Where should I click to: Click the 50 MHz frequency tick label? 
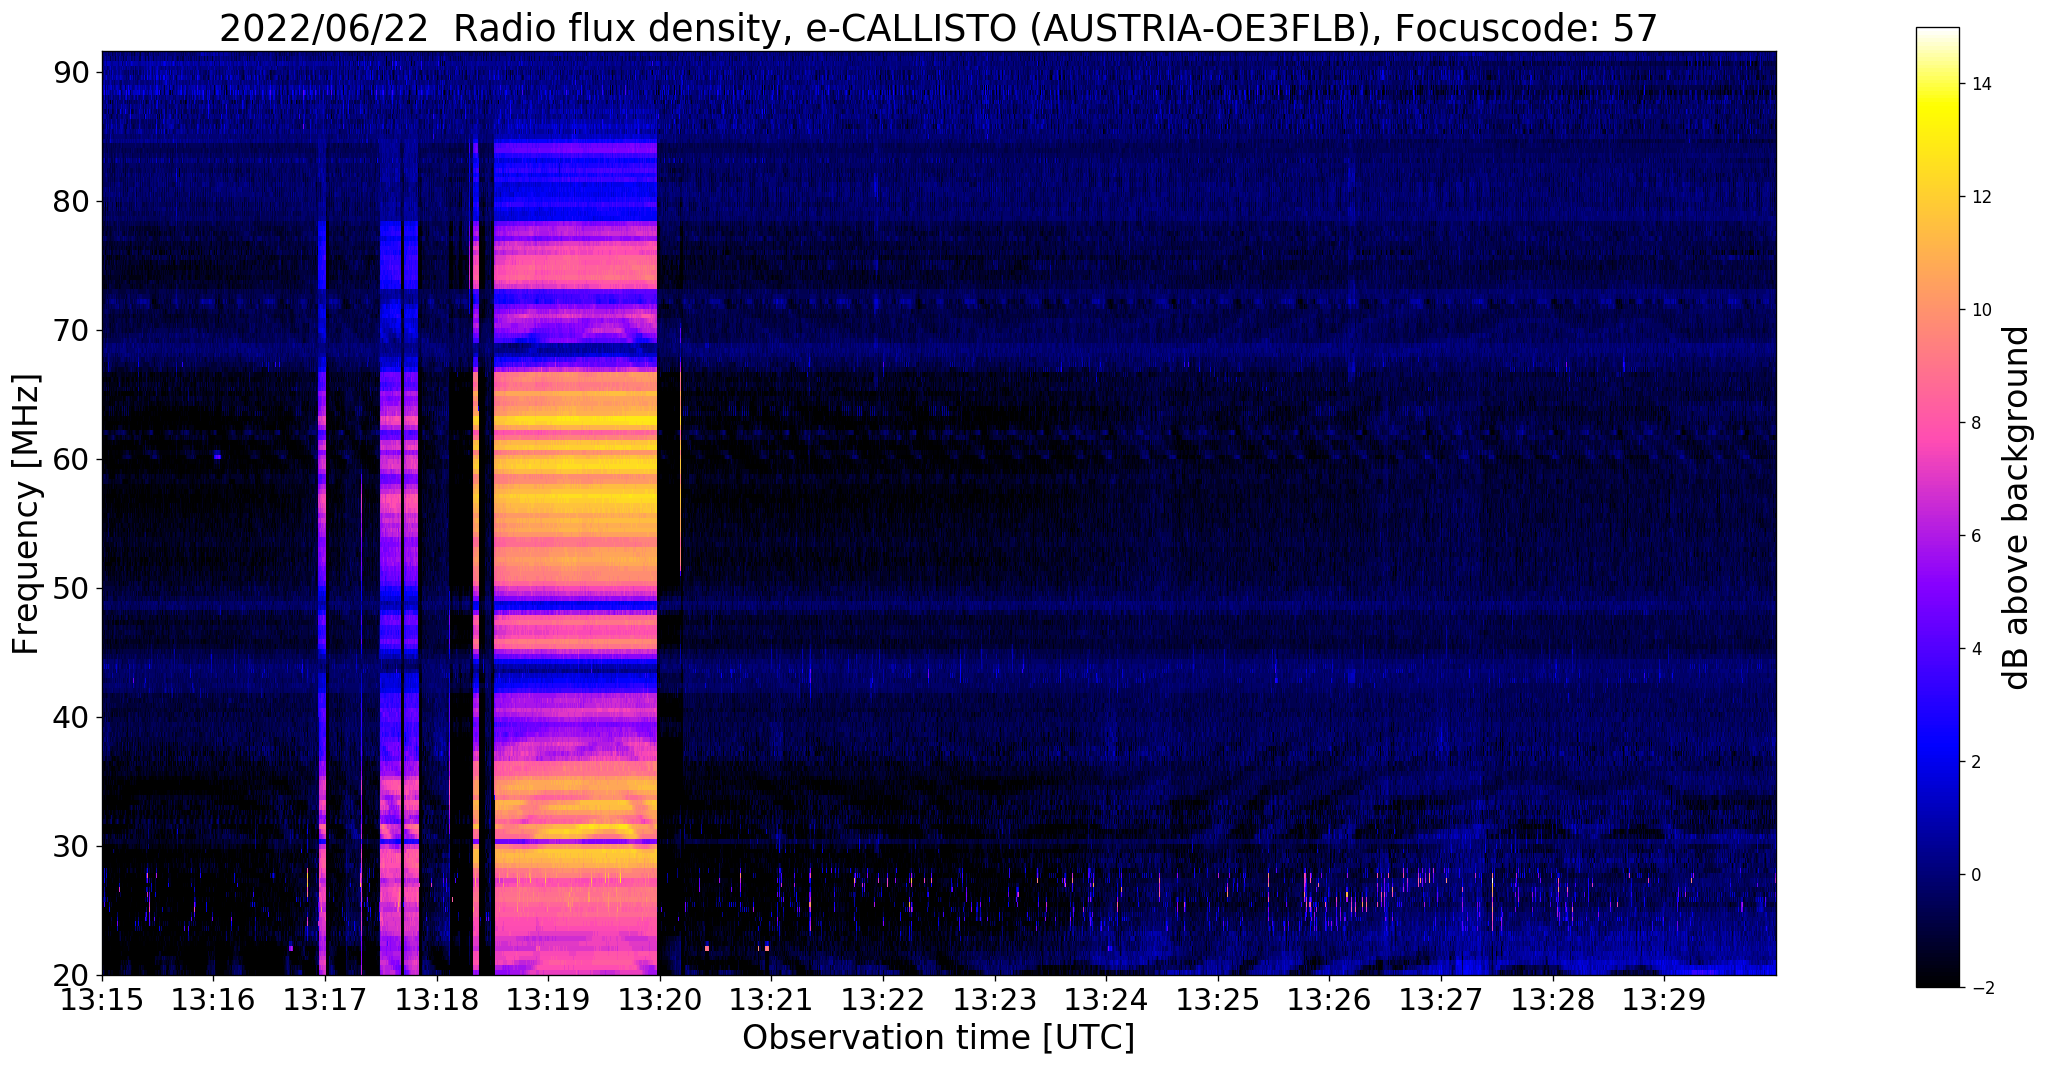pos(71,588)
